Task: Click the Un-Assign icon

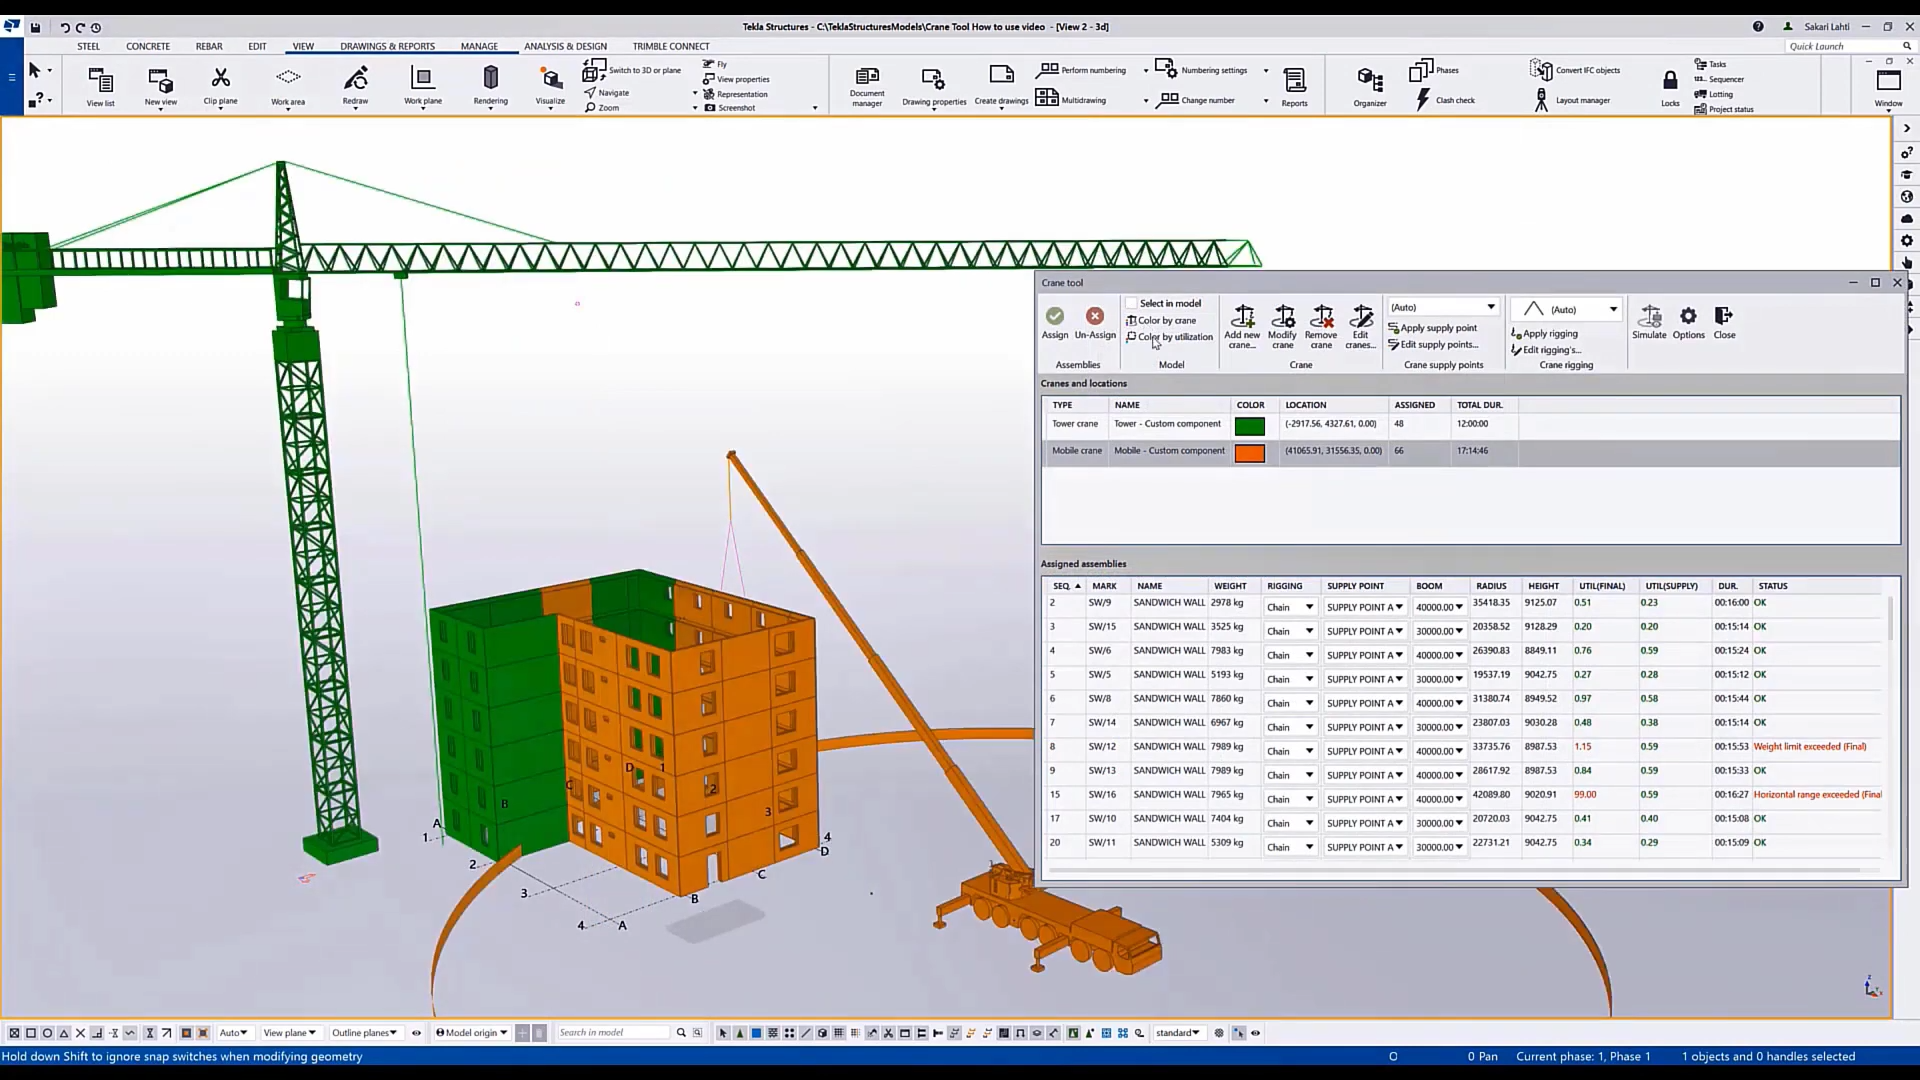Action: click(x=1095, y=316)
